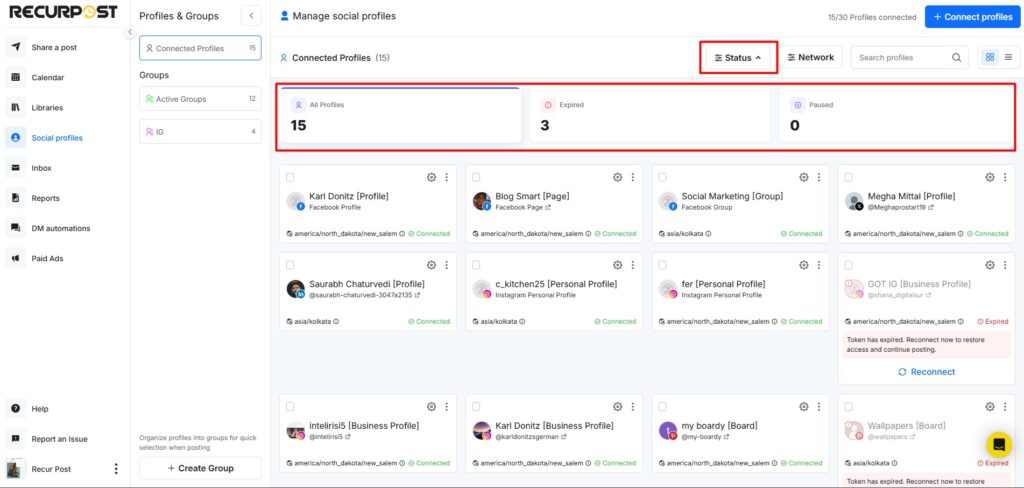Viewport: 1024px width, 488px height.
Task: Tick checkbox on intelirisi5 [Business Profile] card
Action: point(290,406)
